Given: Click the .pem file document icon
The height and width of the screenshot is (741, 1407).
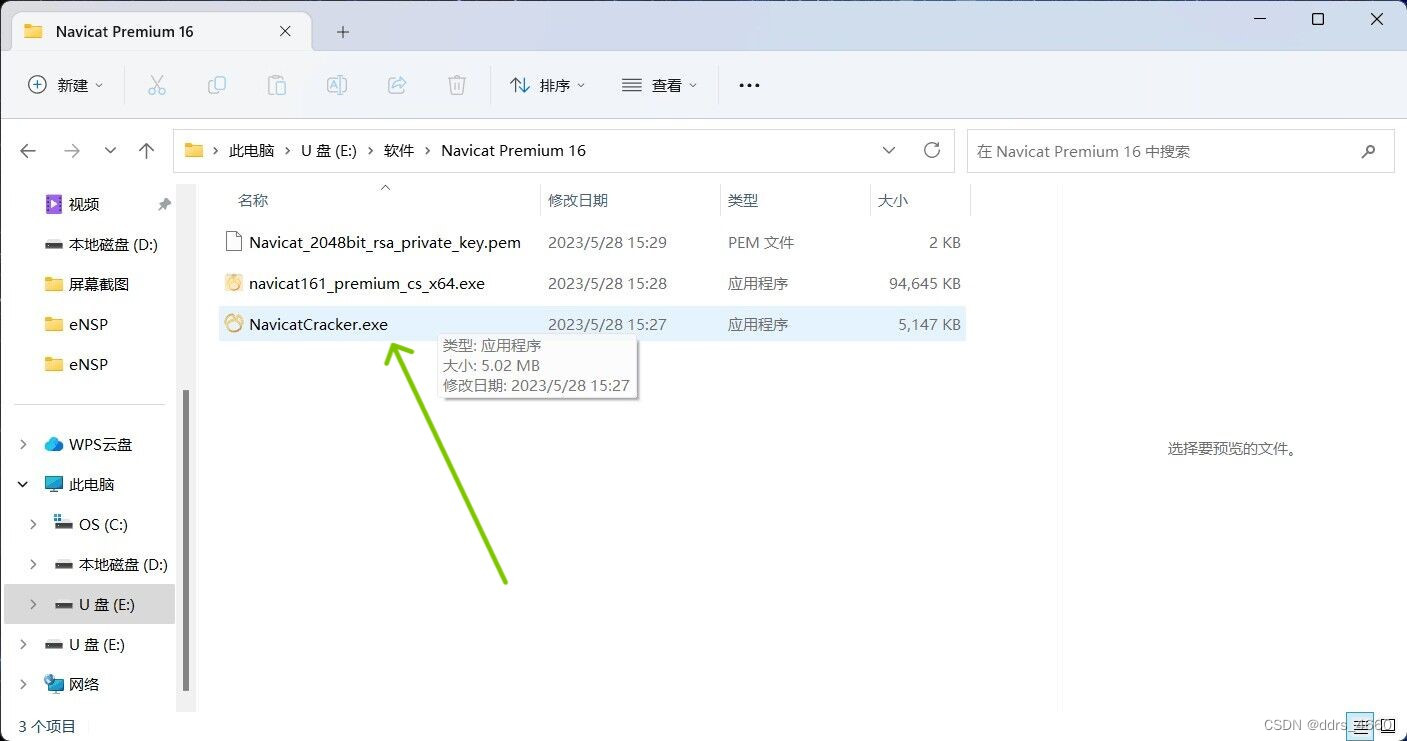Looking at the screenshot, I should 234,242.
